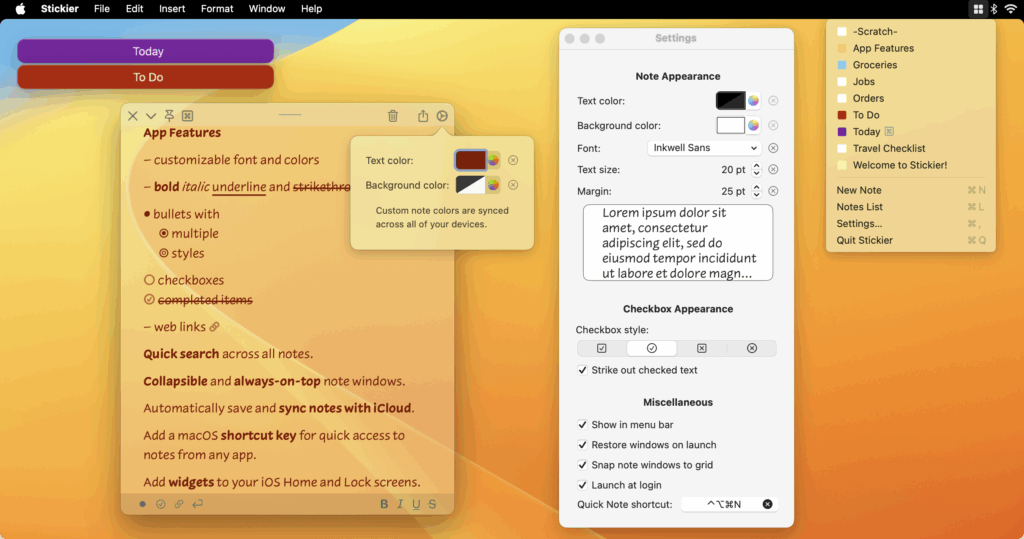Reset Settings text color to default
The width and height of the screenshot is (1024, 539).
773,101
